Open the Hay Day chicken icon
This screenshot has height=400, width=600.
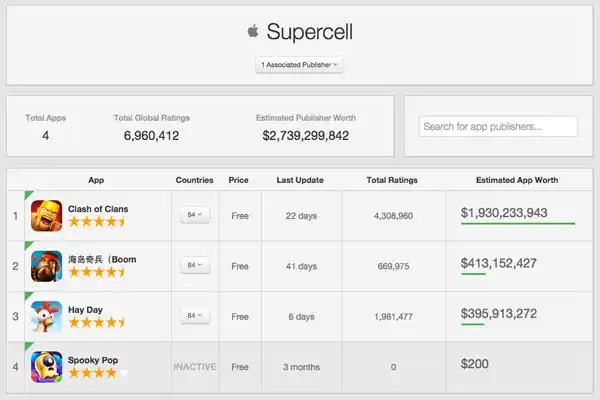pos(46,317)
